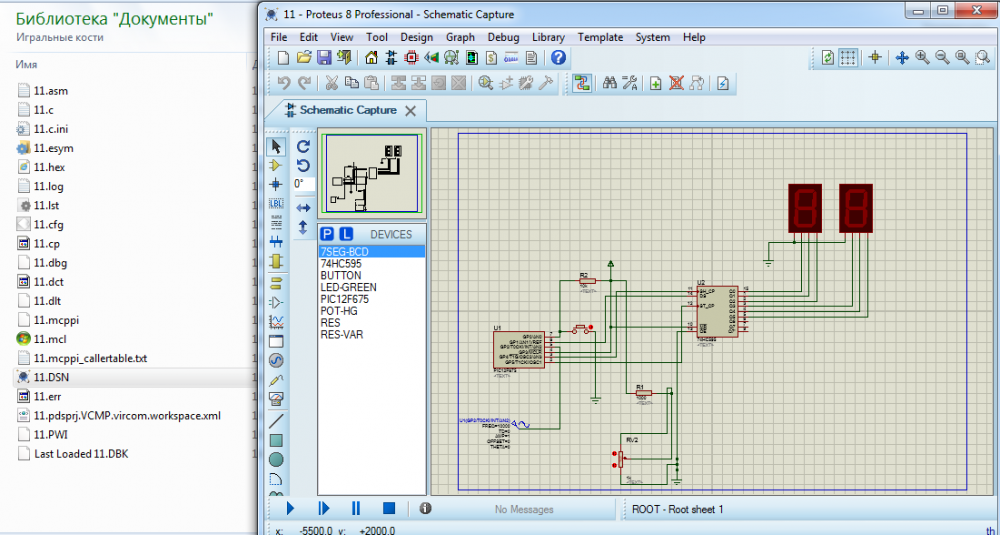
Task: Select the 2D line drawing tool
Action: pos(276,421)
